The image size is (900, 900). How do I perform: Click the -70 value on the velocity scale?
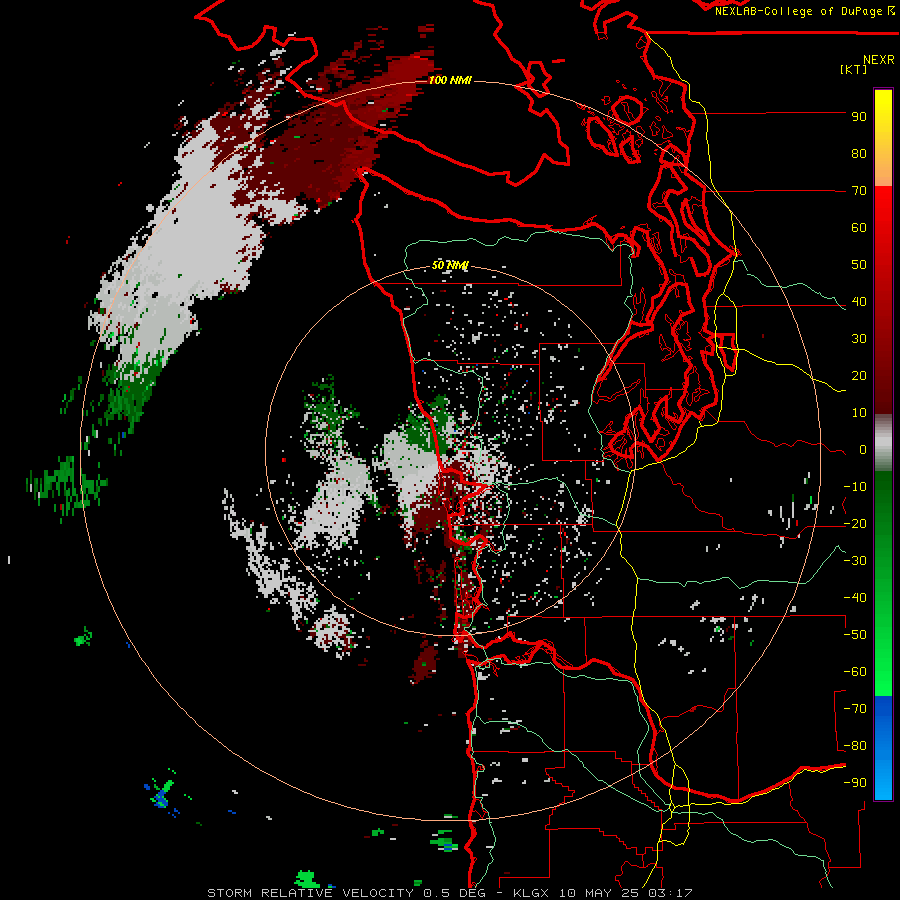point(855,708)
